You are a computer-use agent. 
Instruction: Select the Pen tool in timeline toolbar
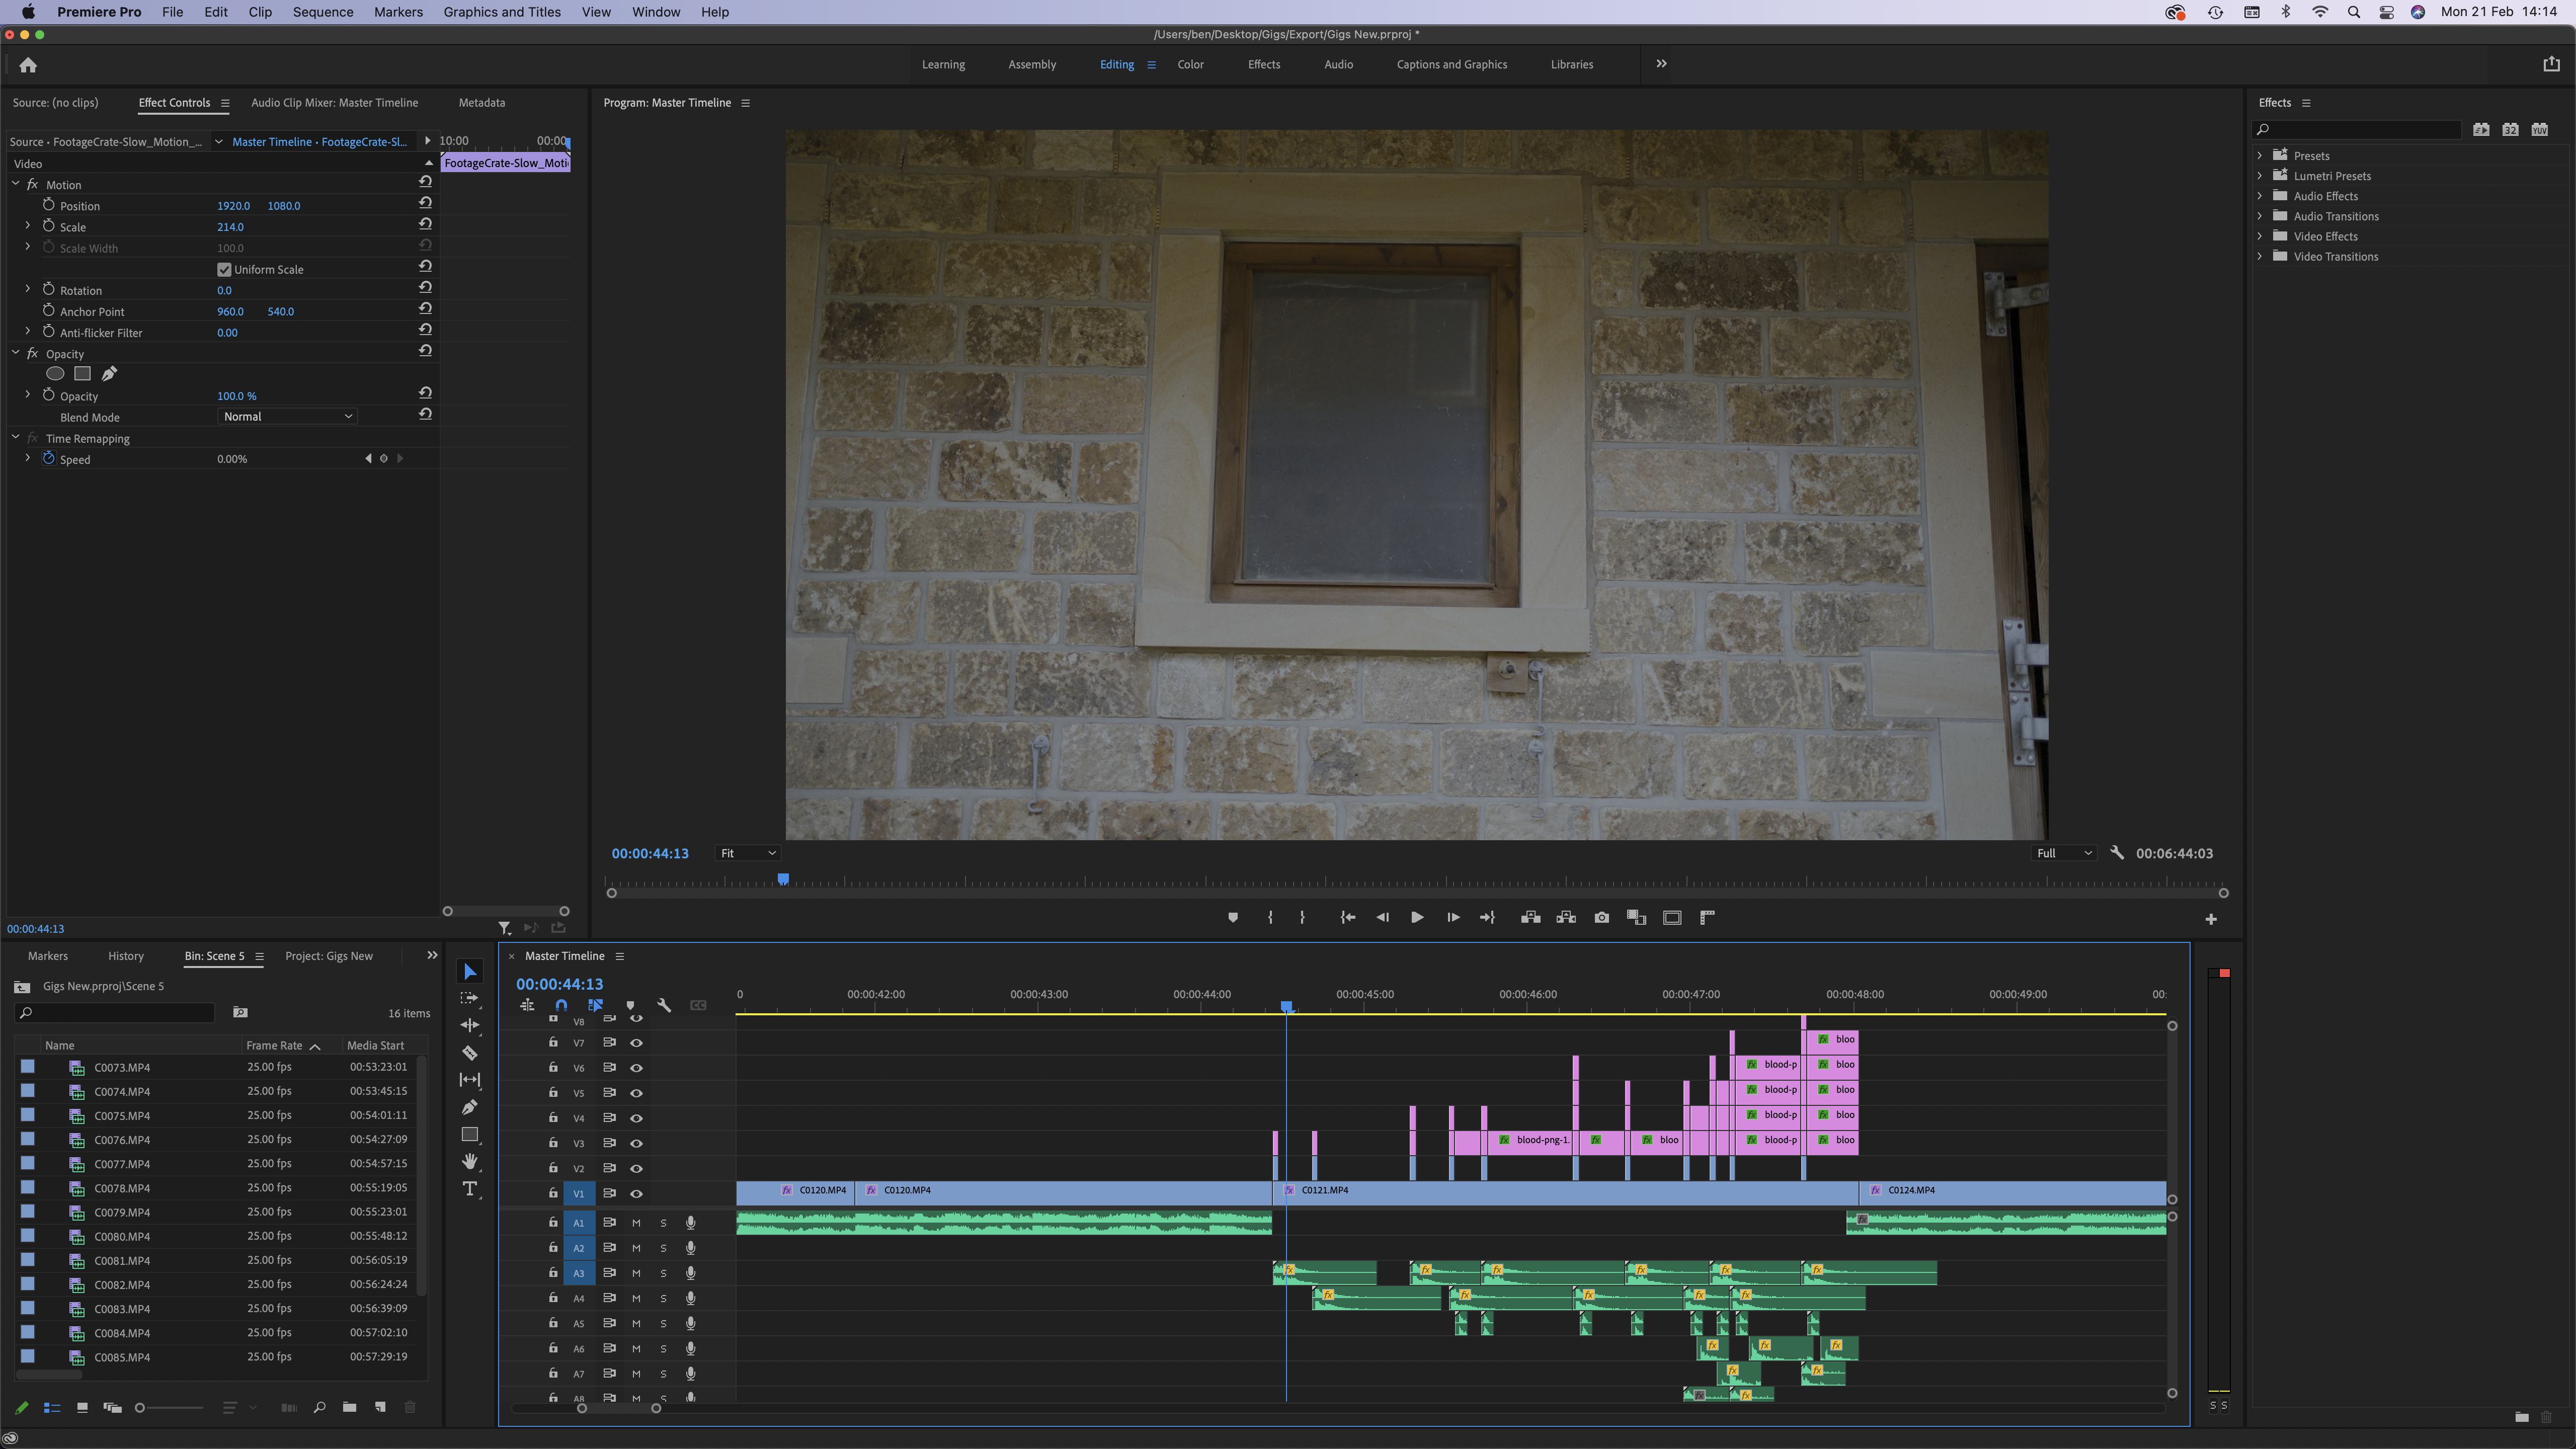pos(469,1107)
